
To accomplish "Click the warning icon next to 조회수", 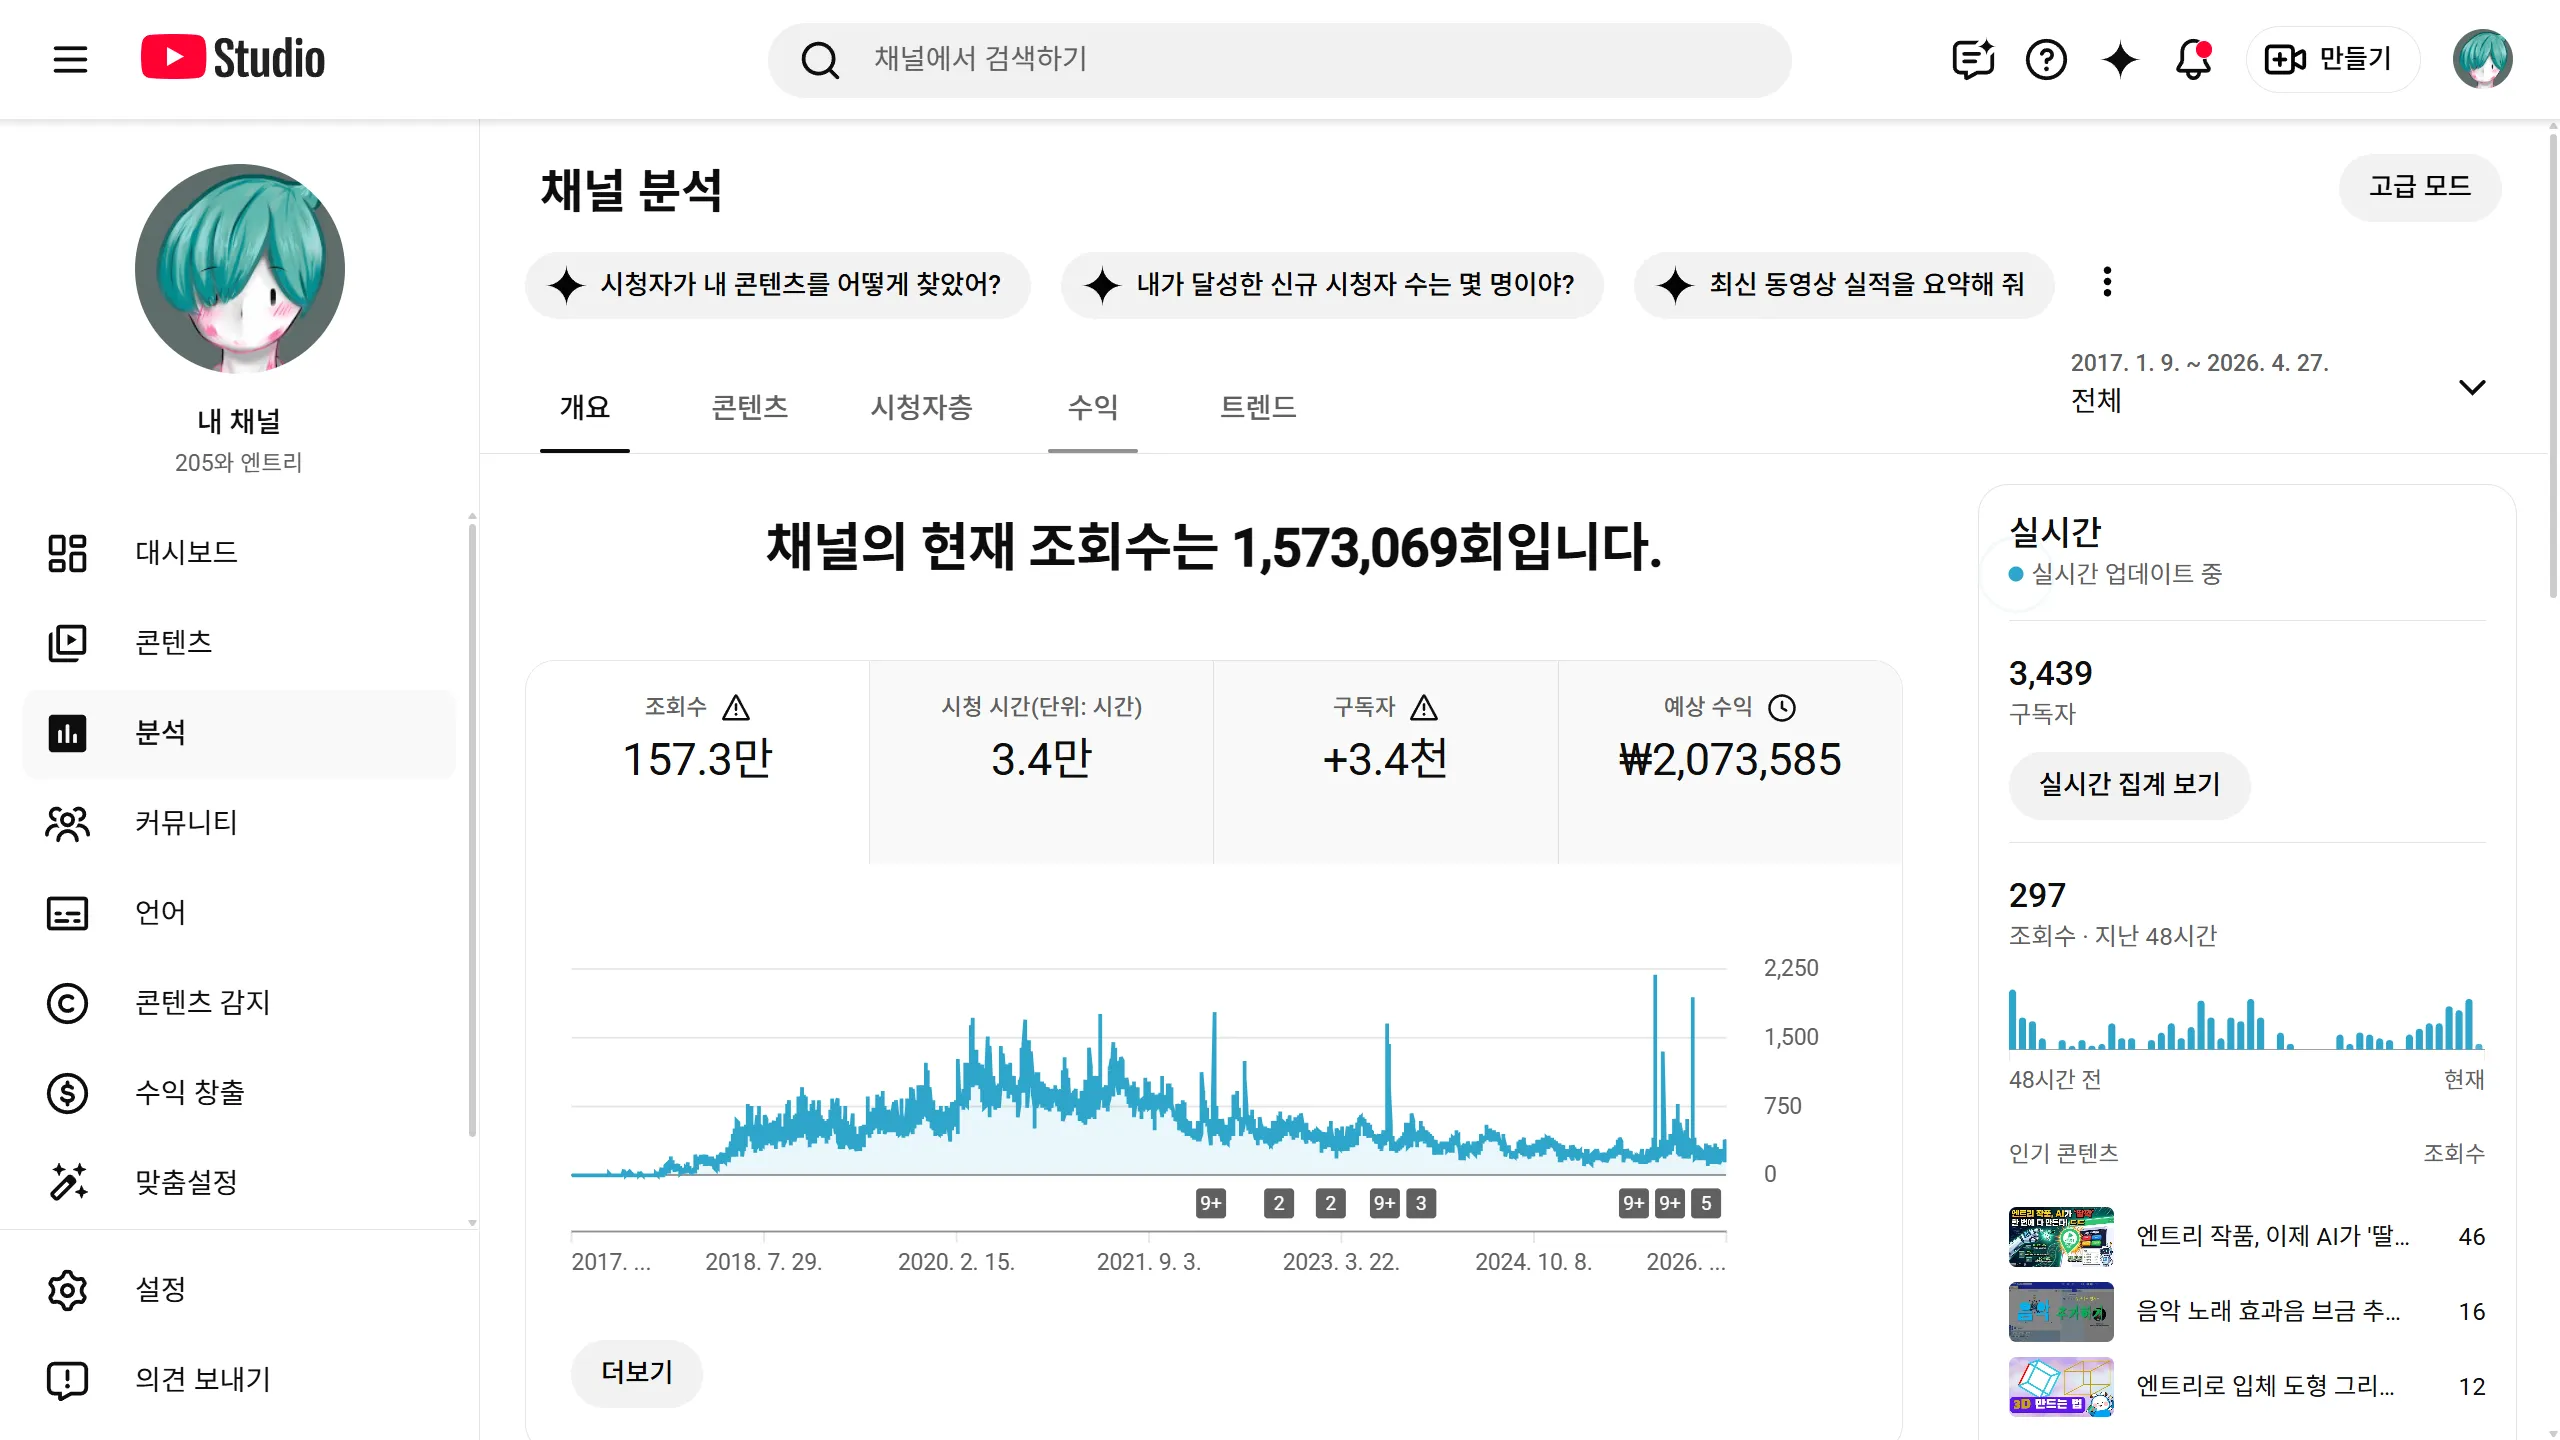I will [x=736, y=708].
